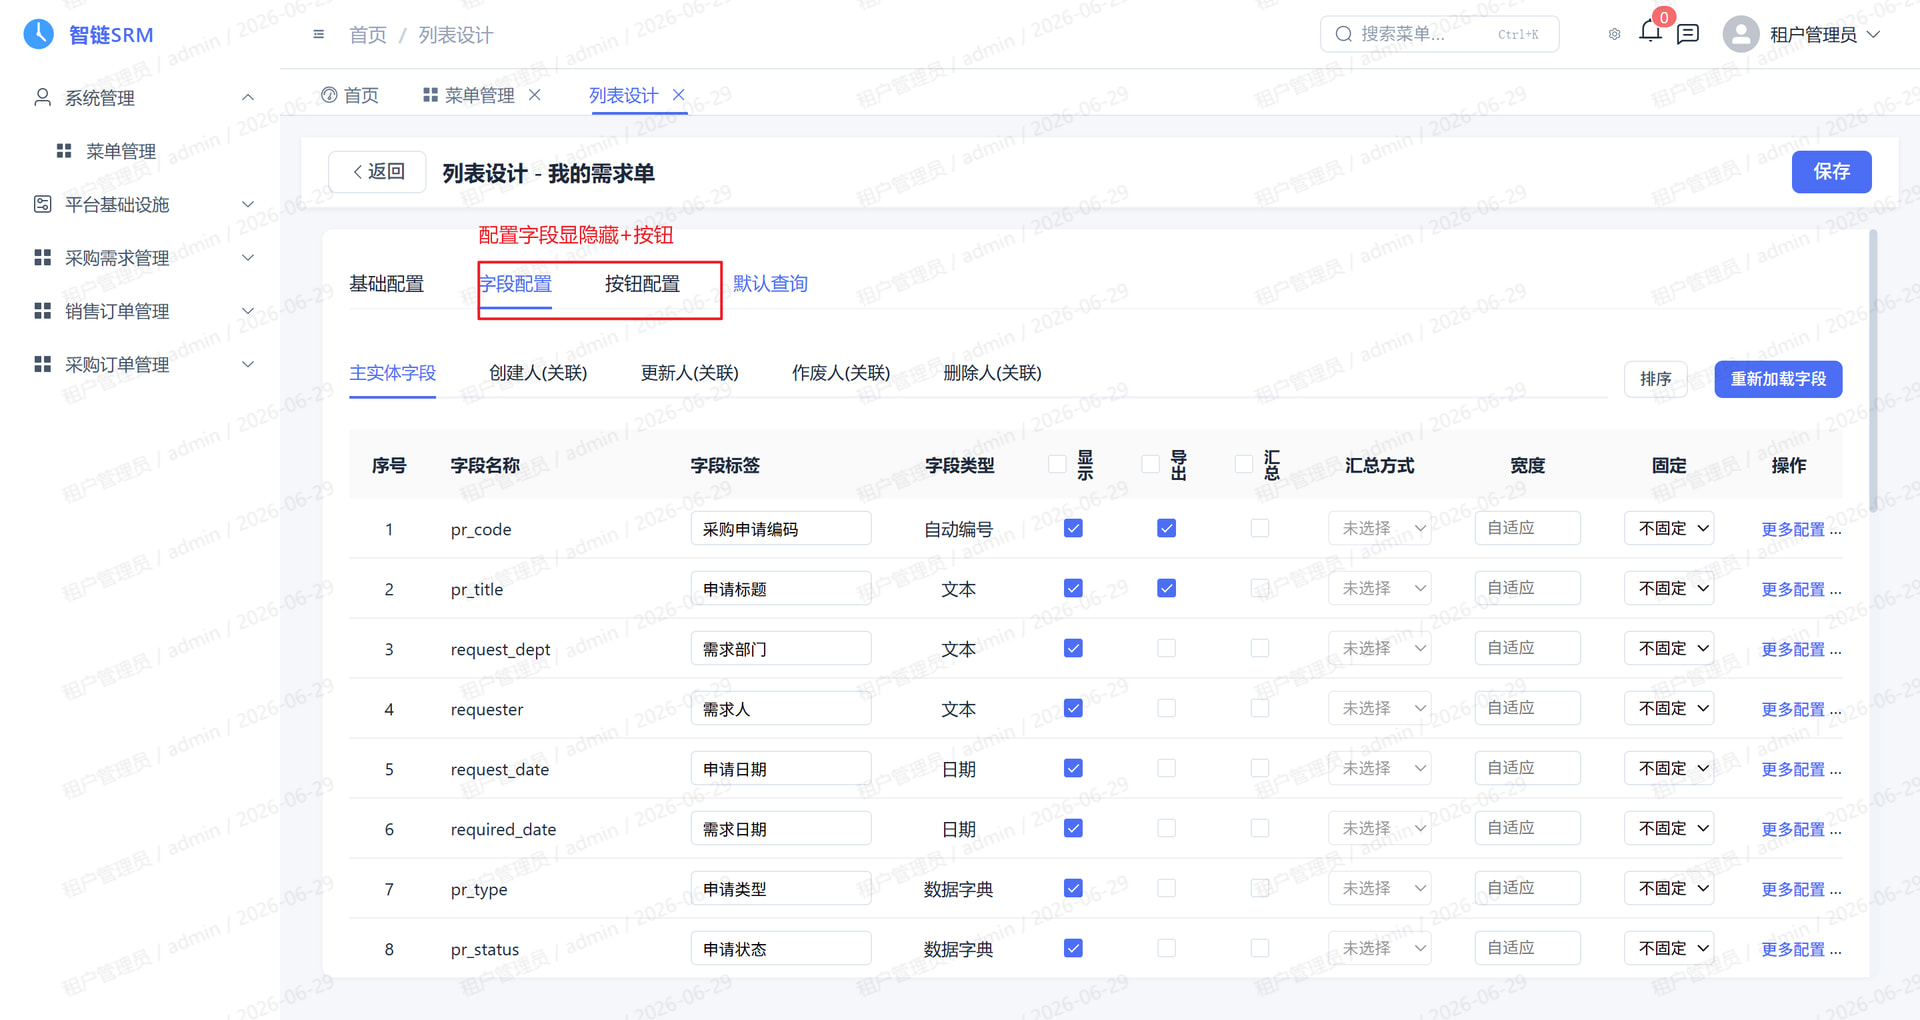Open 汇总方式 dropdown for pr_code row
The height and width of the screenshot is (1020, 1920).
click(x=1379, y=528)
